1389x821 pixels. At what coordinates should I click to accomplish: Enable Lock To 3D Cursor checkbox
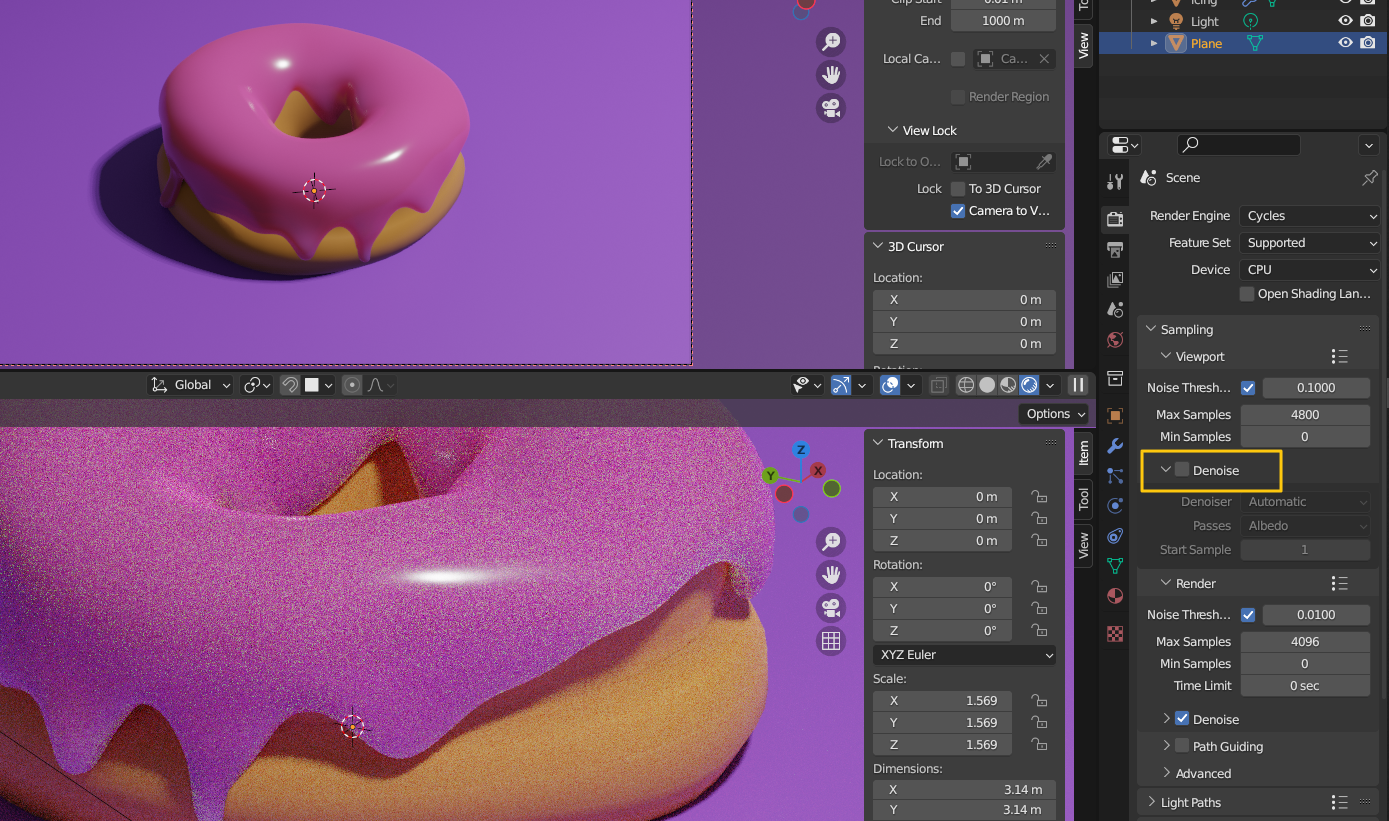coord(958,188)
